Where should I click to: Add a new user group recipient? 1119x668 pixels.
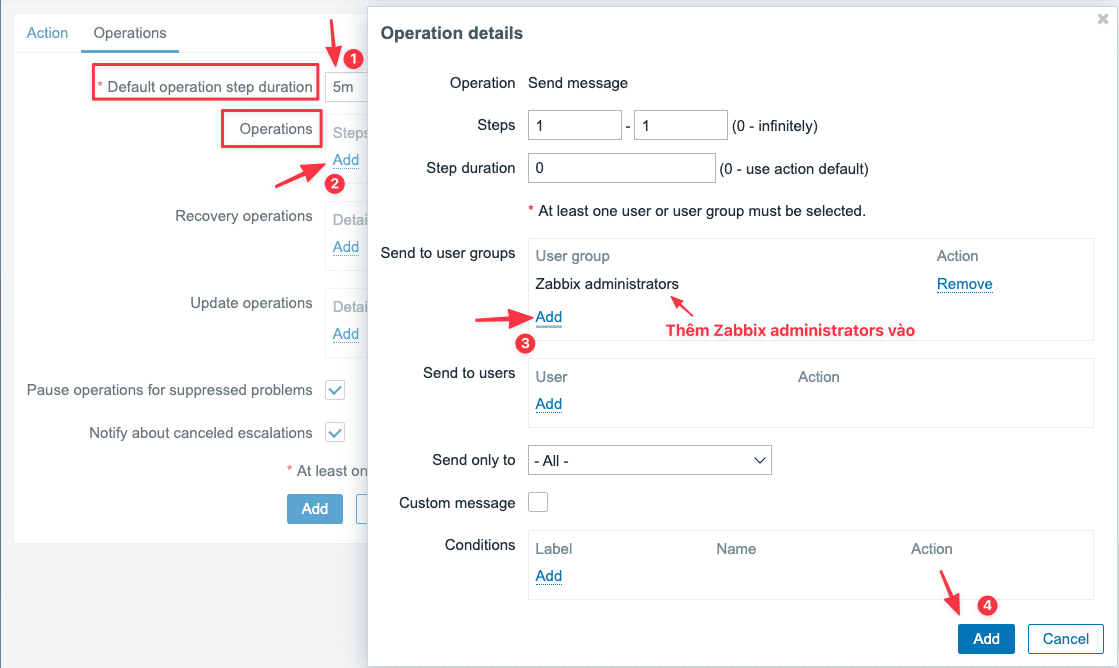click(x=548, y=317)
